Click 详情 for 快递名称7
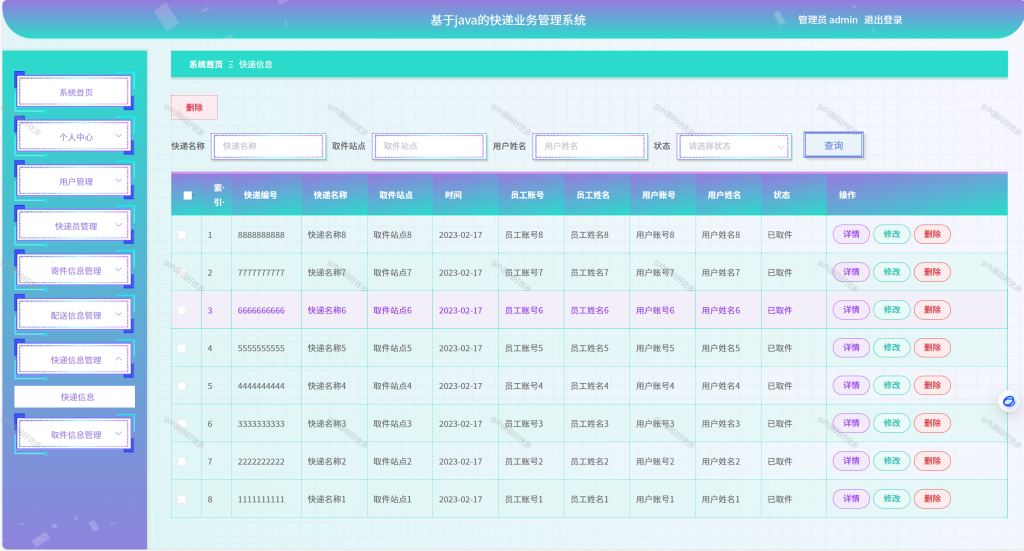This screenshot has width=1024, height=551. click(x=851, y=272)
